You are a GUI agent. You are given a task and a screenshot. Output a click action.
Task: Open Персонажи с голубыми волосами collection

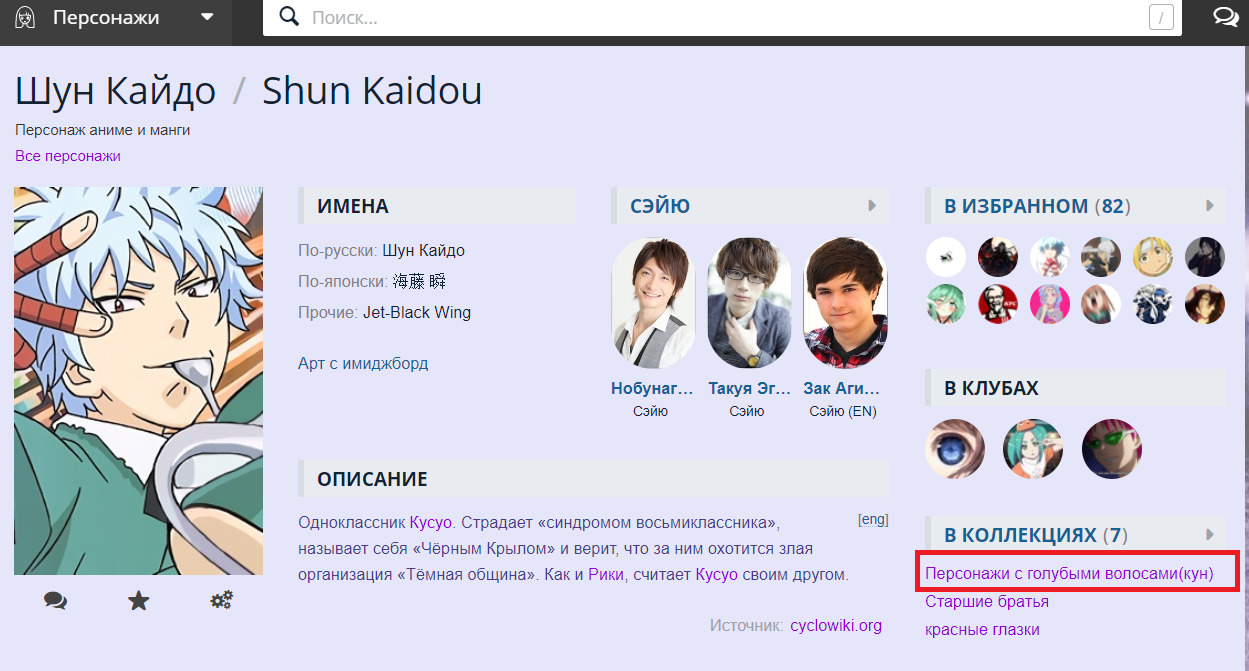click(1069, 574)
